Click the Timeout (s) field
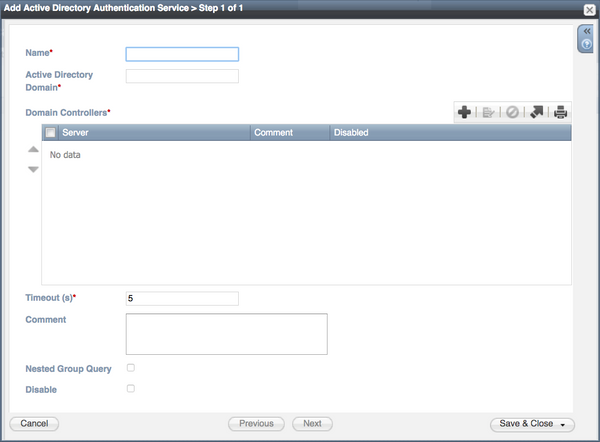The width and height of the screenshot is (600, 442). click(x=182, y=298)
